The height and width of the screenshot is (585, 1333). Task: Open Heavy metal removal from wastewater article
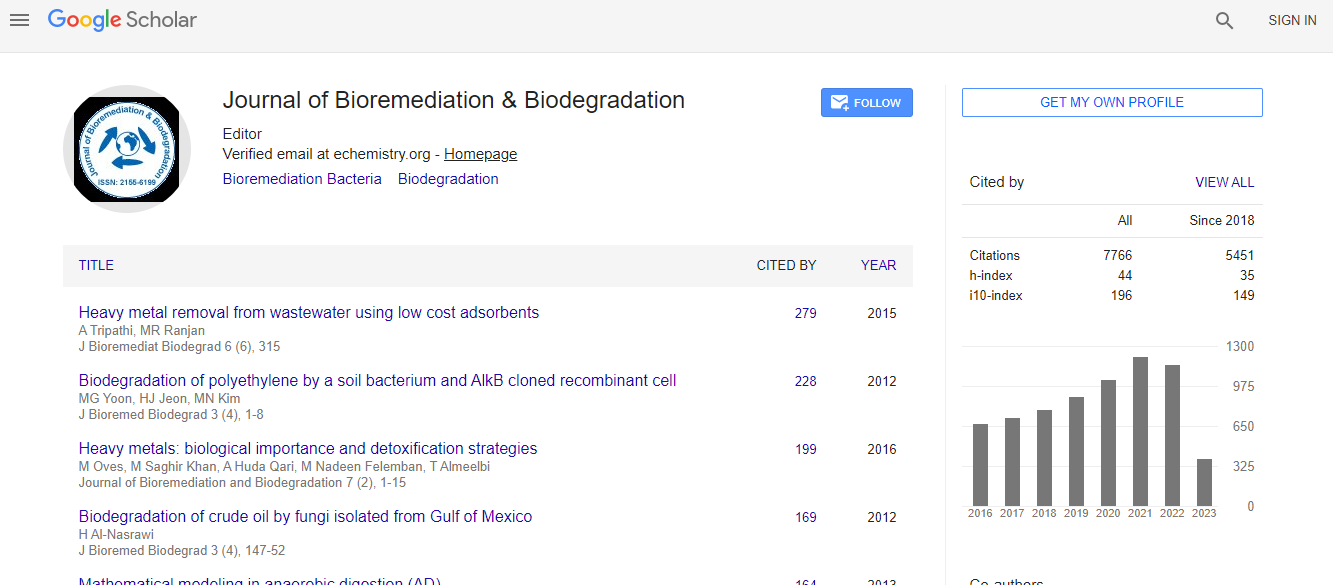(308, 313)
